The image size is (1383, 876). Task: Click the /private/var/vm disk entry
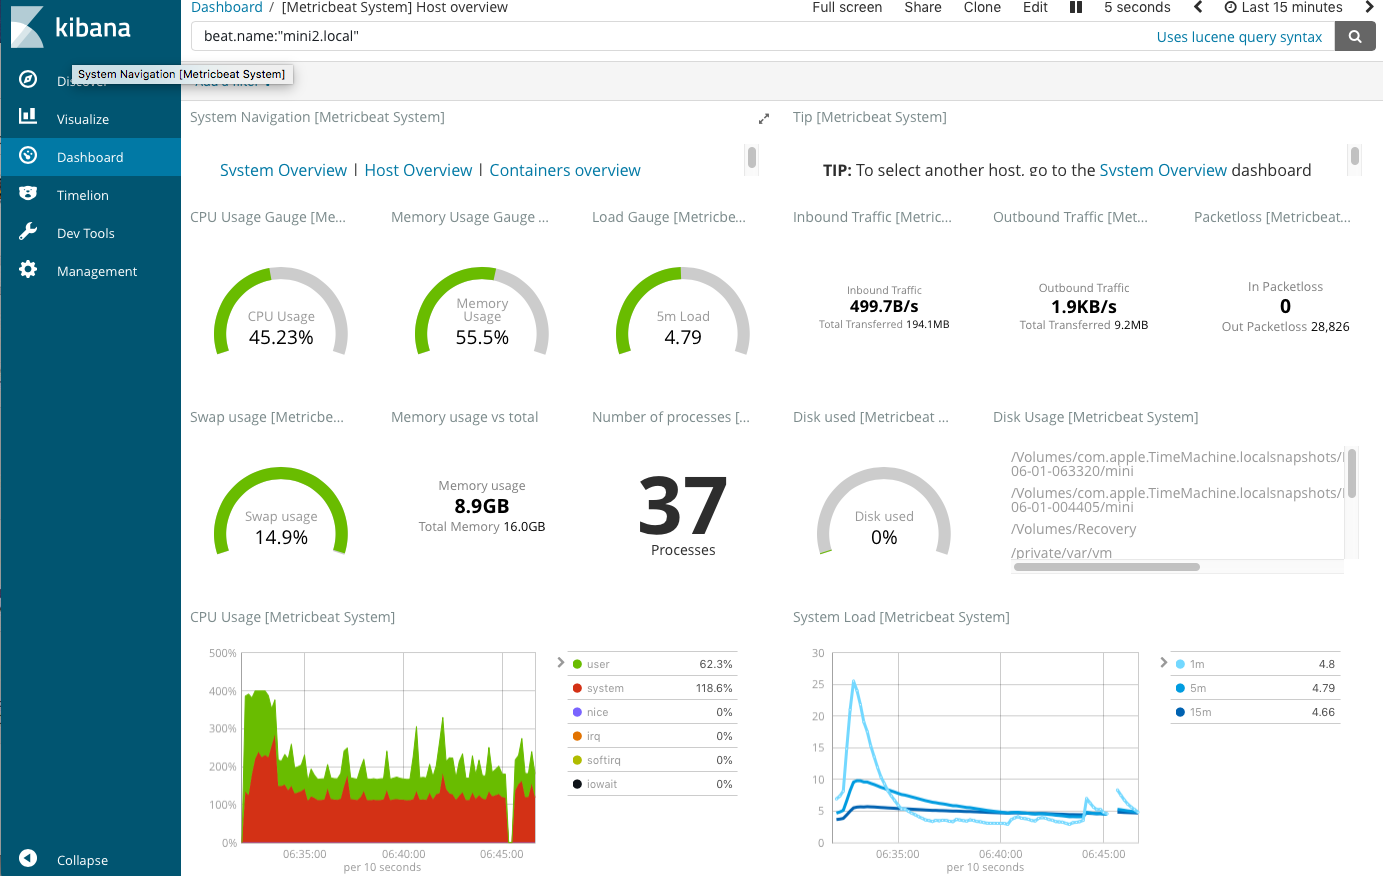1061,552
